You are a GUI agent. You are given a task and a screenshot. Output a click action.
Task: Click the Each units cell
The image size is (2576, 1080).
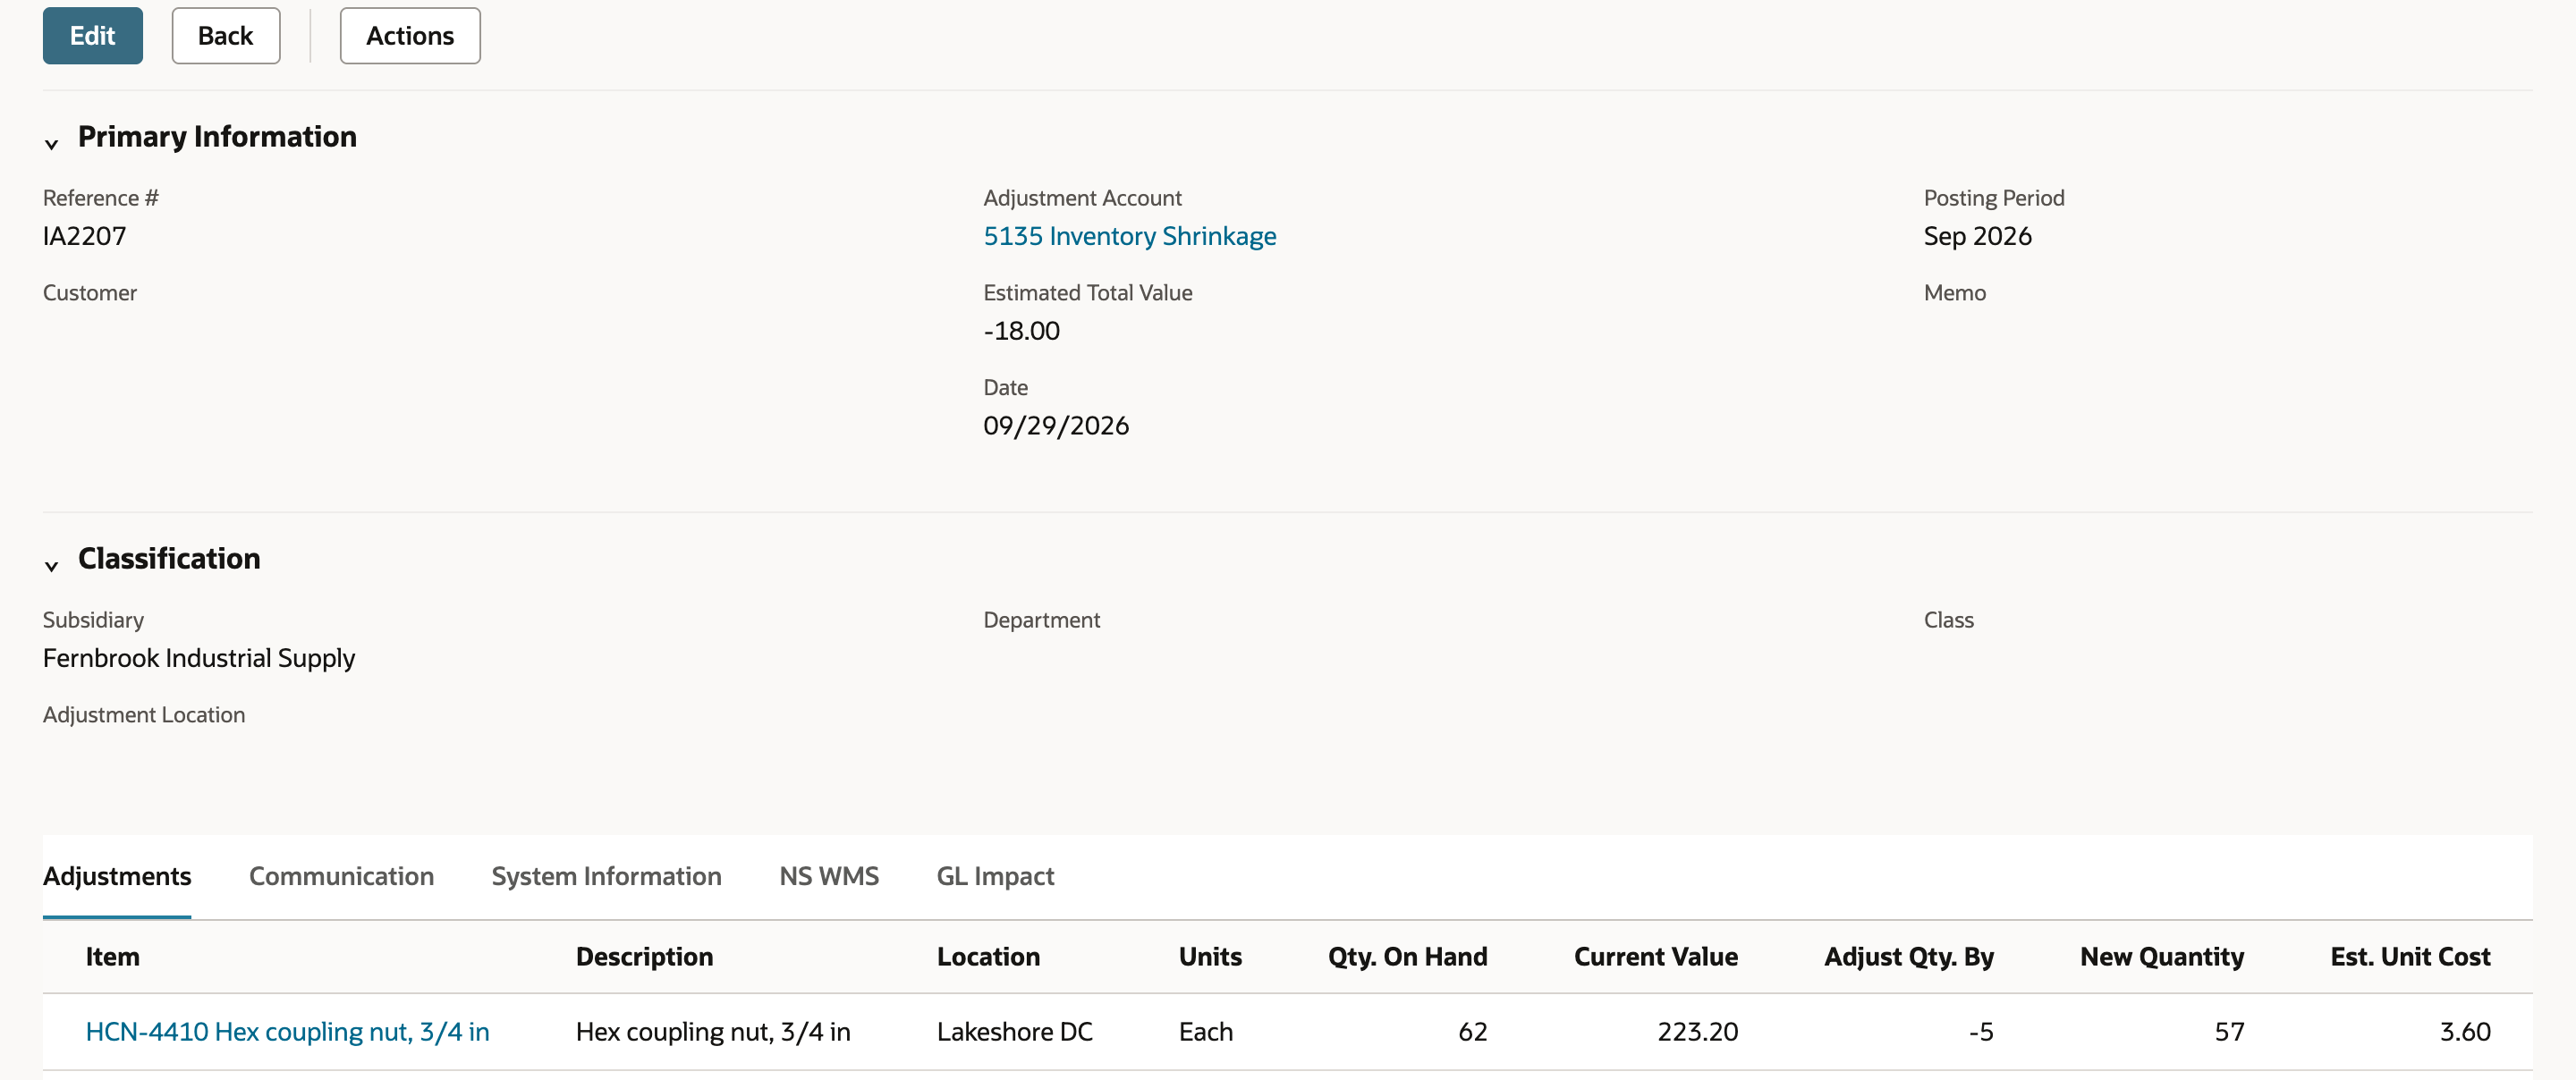click(x=1205, y=1031)
